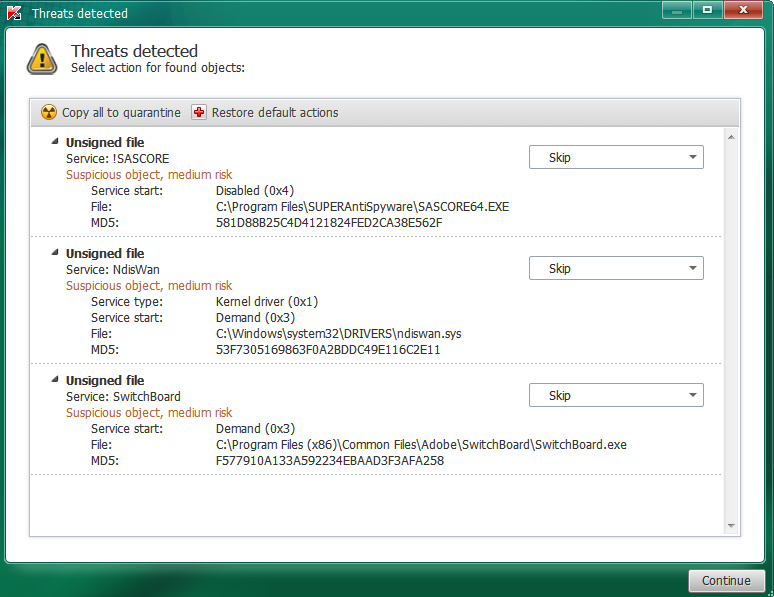Click the yellow warning triangle icon

tap(42, 59)
